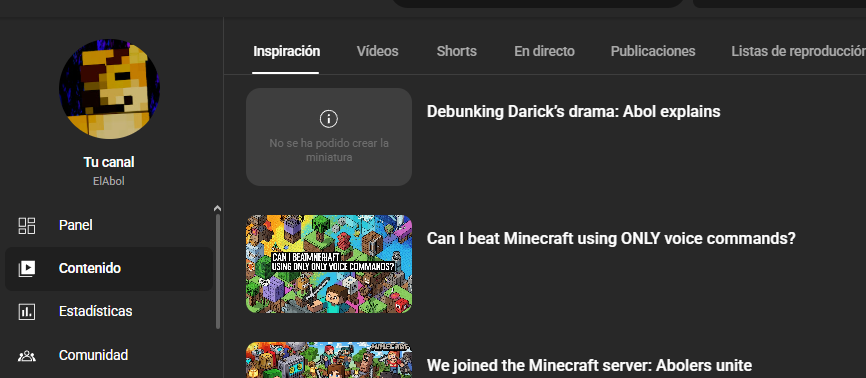Open the Estadísticas chart icon
This screenshot has height=378, width=866.
[x=27, y=312]
